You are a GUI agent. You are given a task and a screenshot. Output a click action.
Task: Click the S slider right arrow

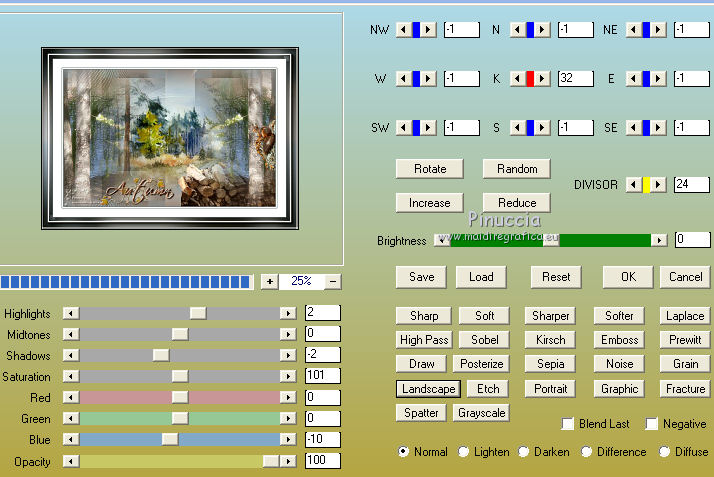pos(542,128)
